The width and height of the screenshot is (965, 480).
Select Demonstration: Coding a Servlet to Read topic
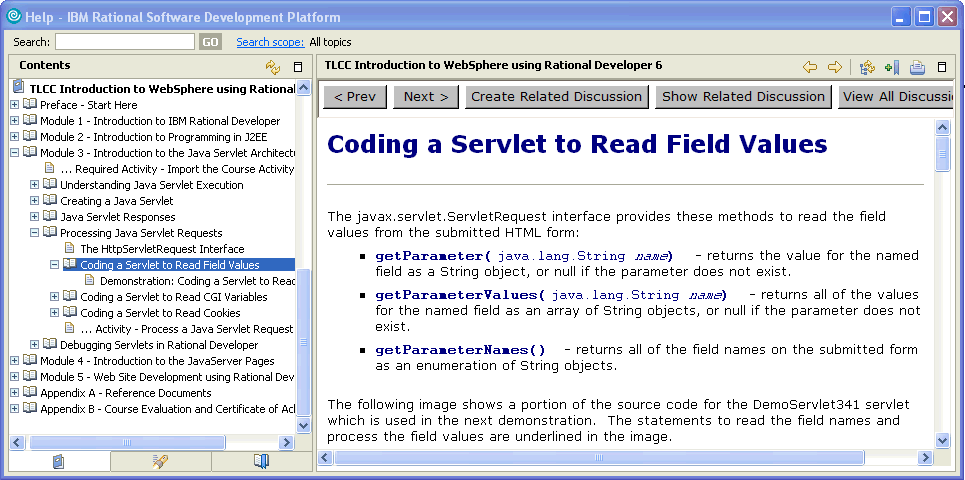pyautogui.click(x=197, y=281)
